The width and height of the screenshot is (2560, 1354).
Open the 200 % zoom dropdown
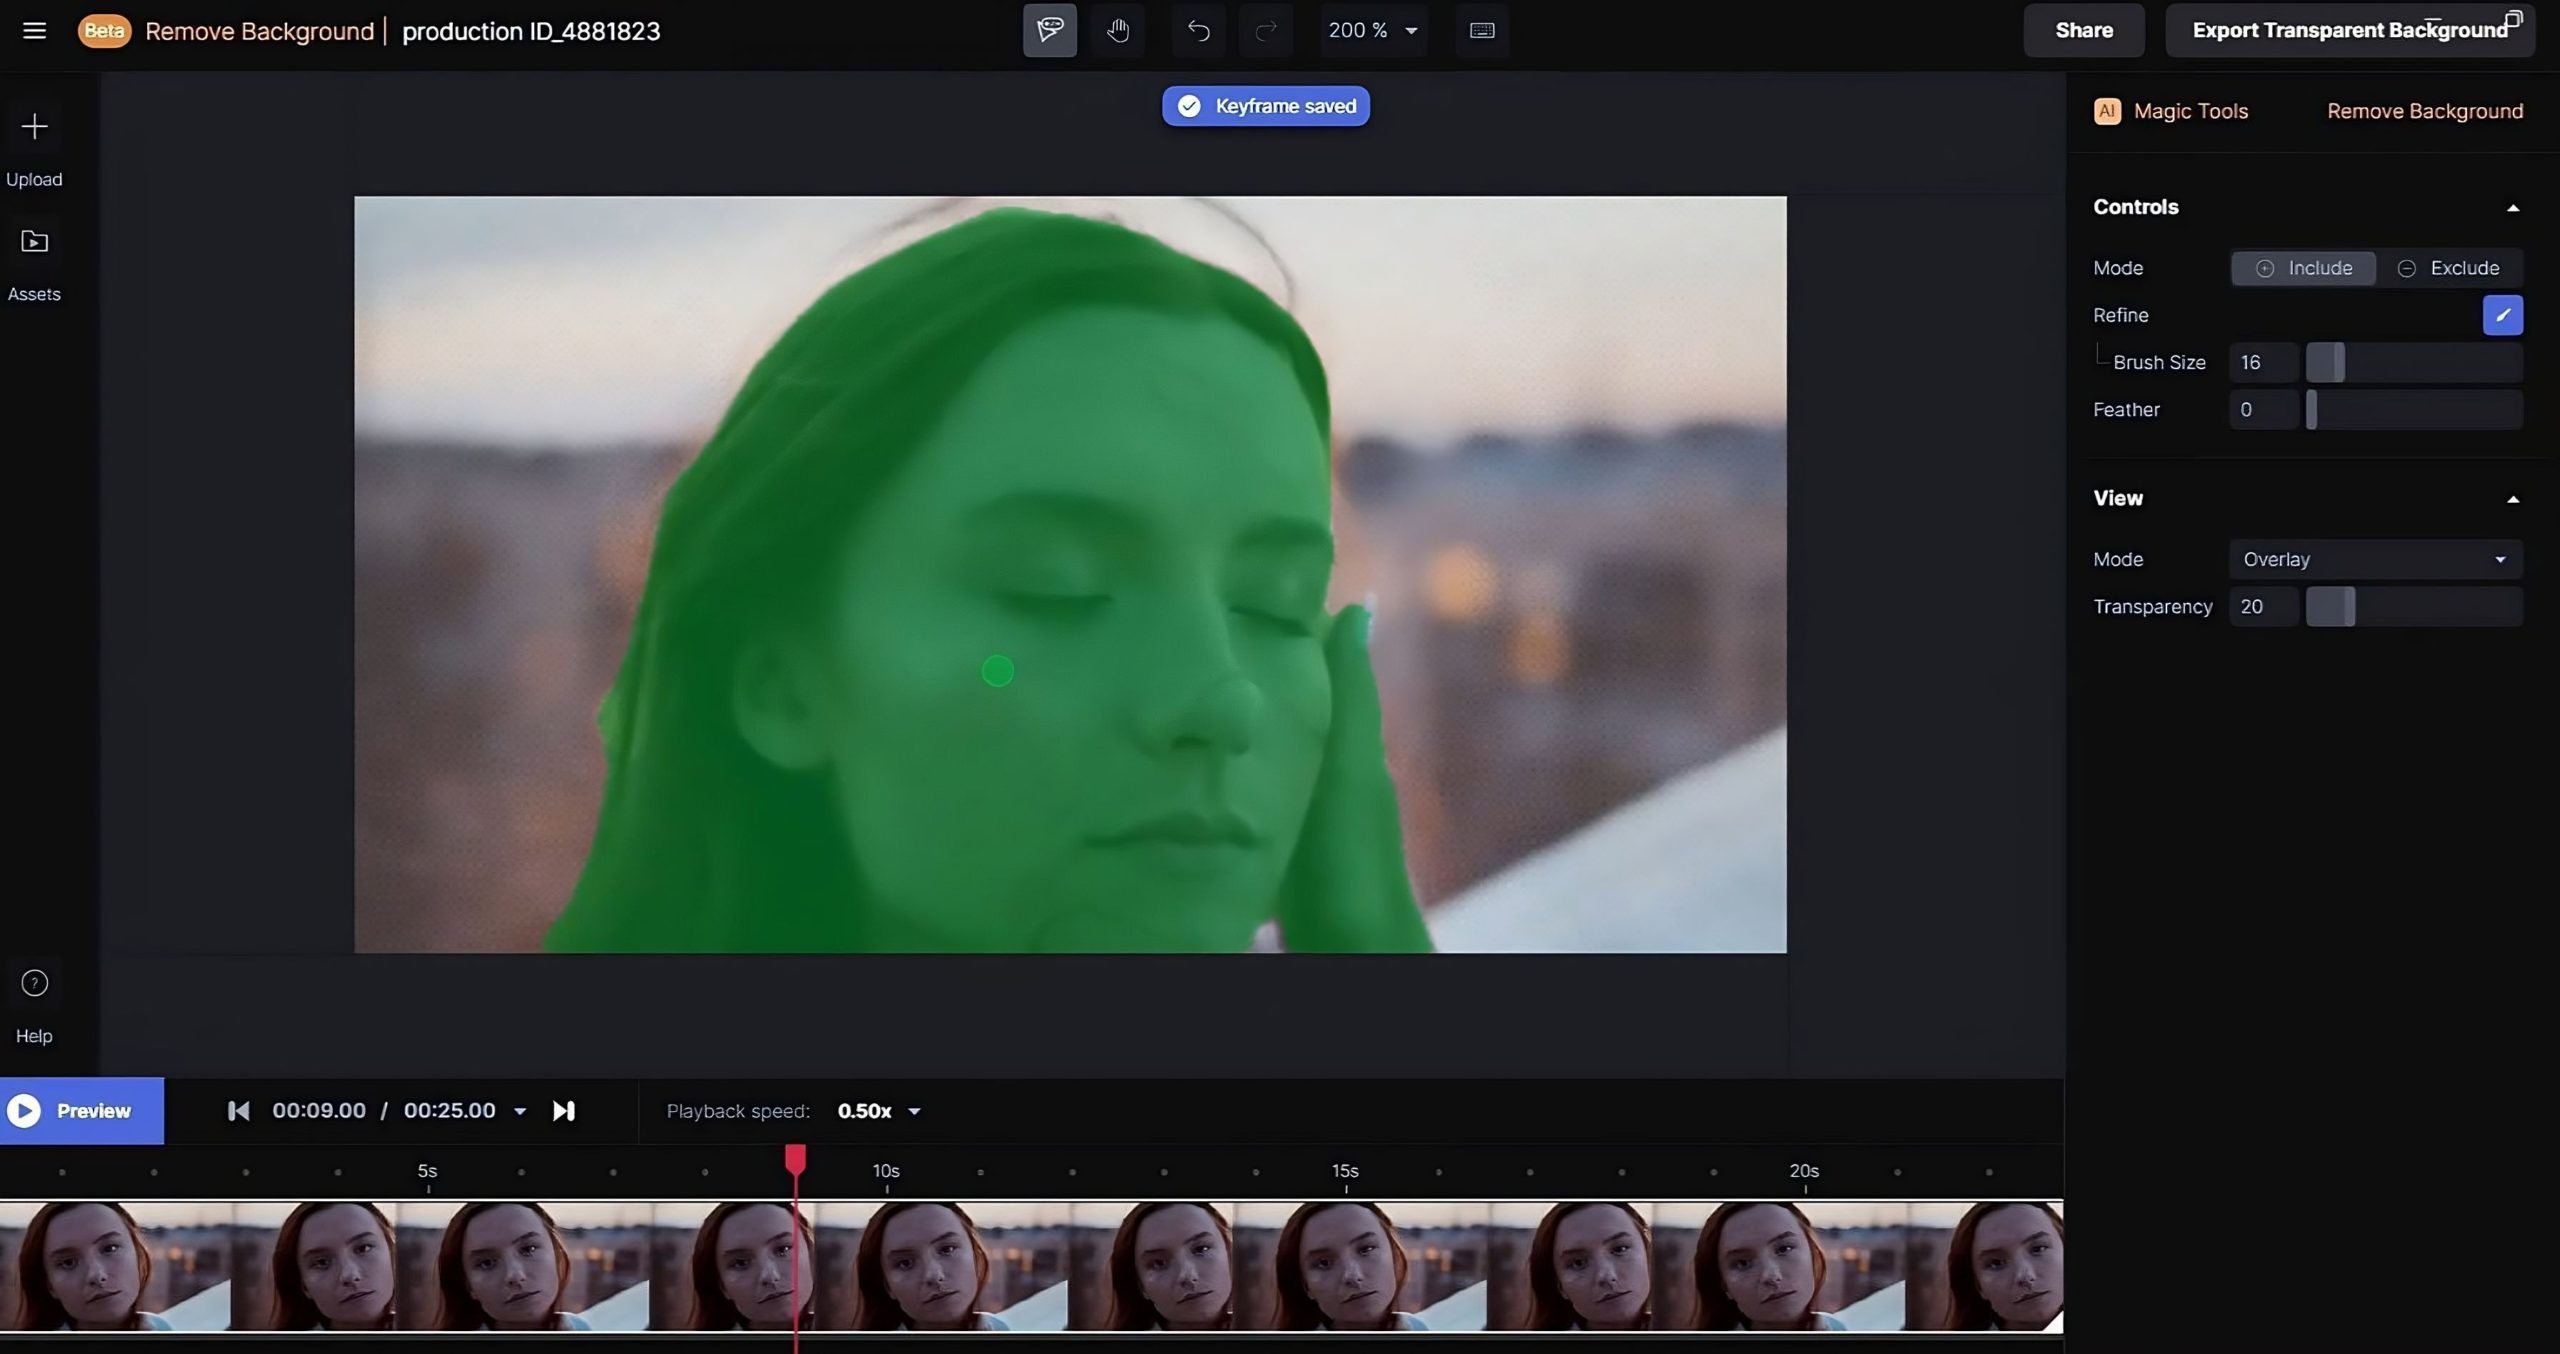(x=1372, y=30)
